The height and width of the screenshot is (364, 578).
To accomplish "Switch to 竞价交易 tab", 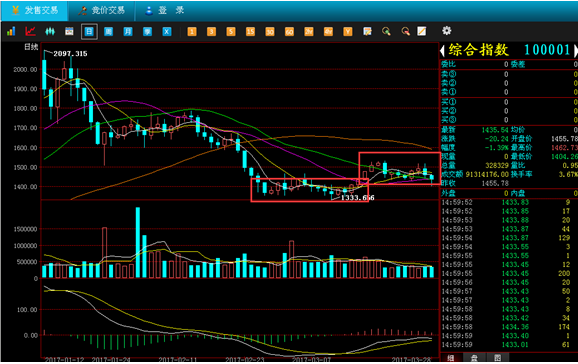I will pos(102,10).
